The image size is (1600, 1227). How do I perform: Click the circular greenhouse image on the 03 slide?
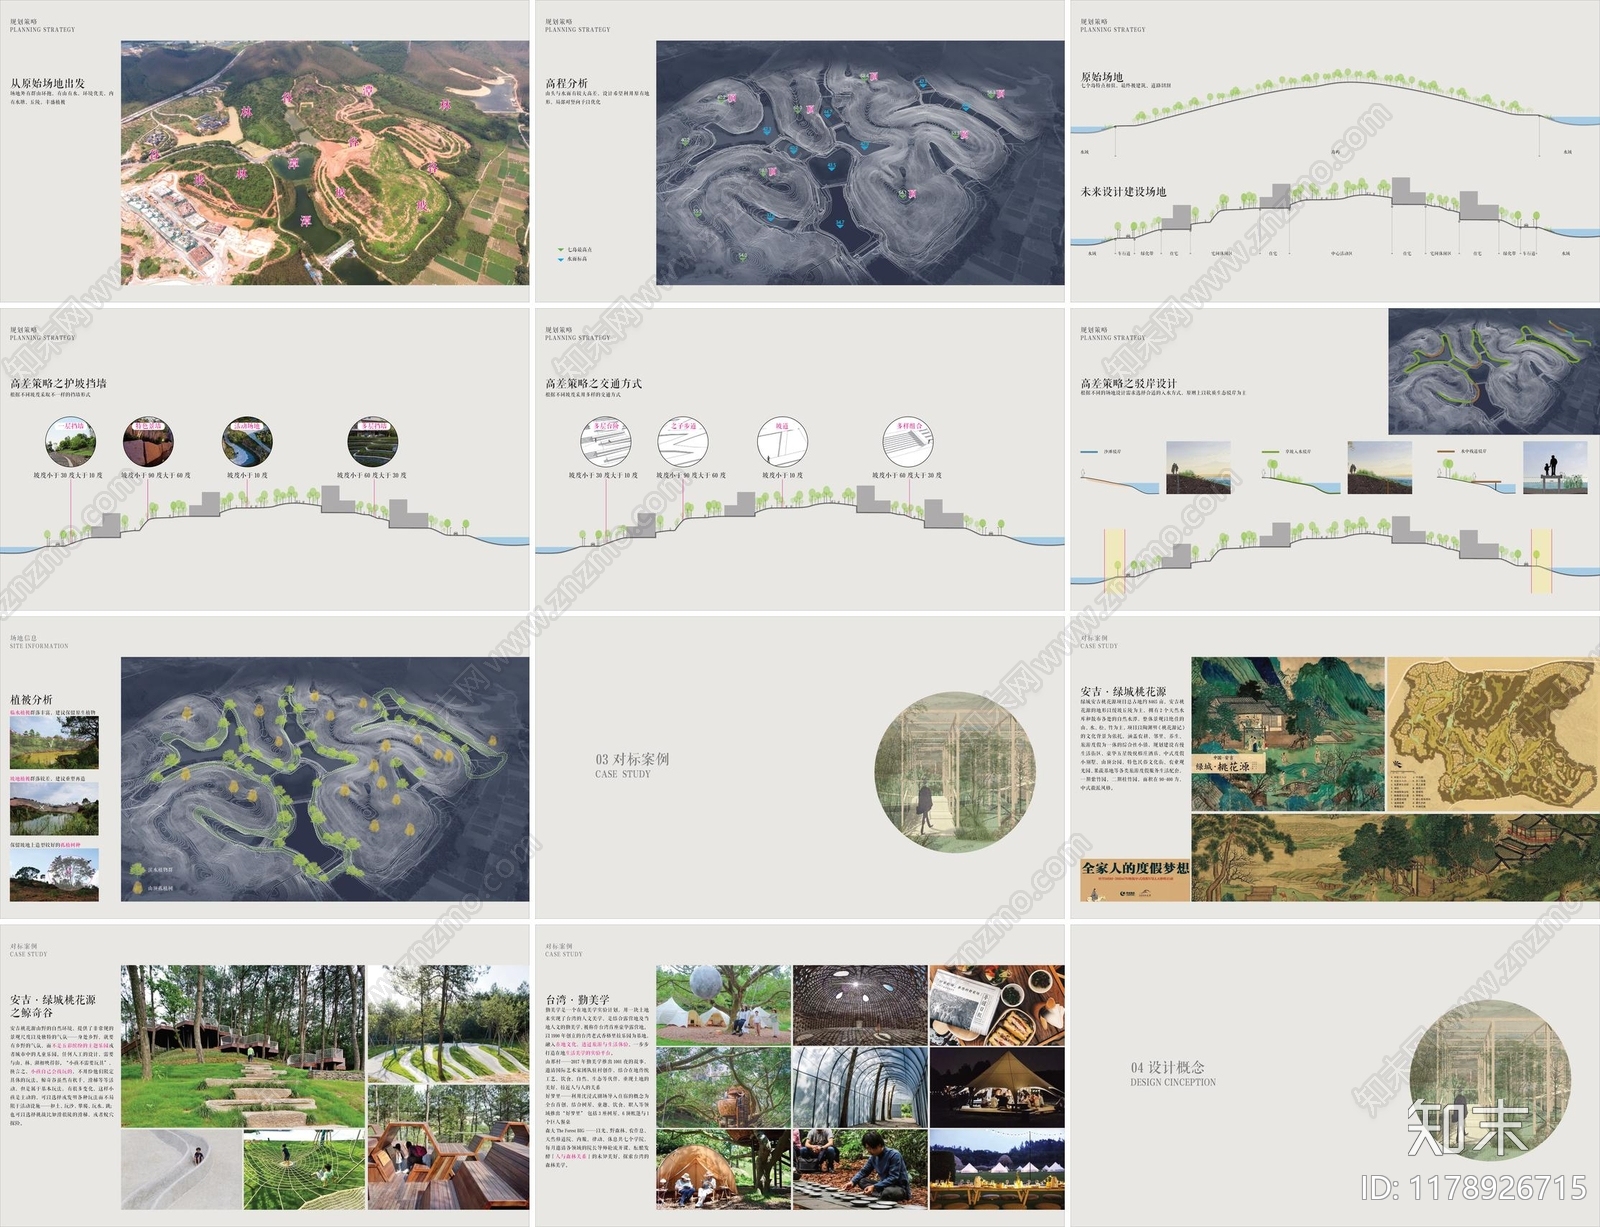click(955, 772)
